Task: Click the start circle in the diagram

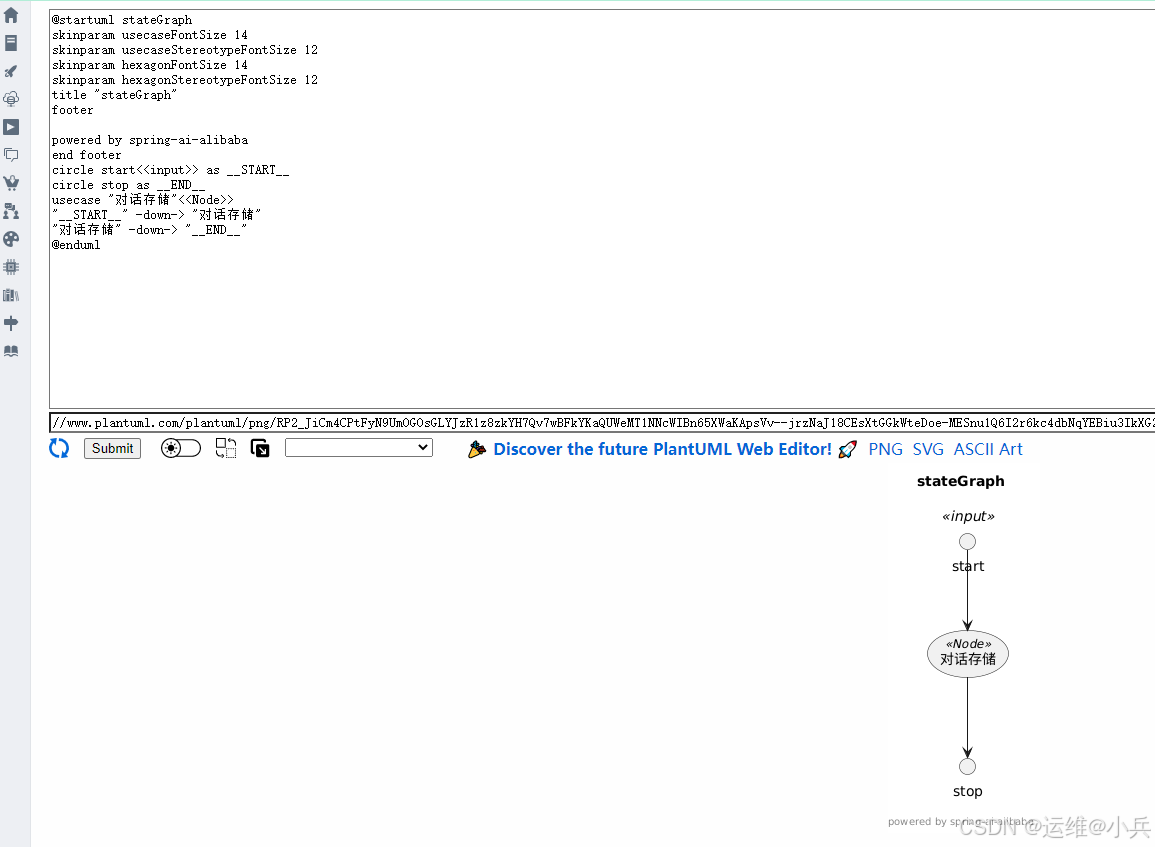Action: [967, 541]
